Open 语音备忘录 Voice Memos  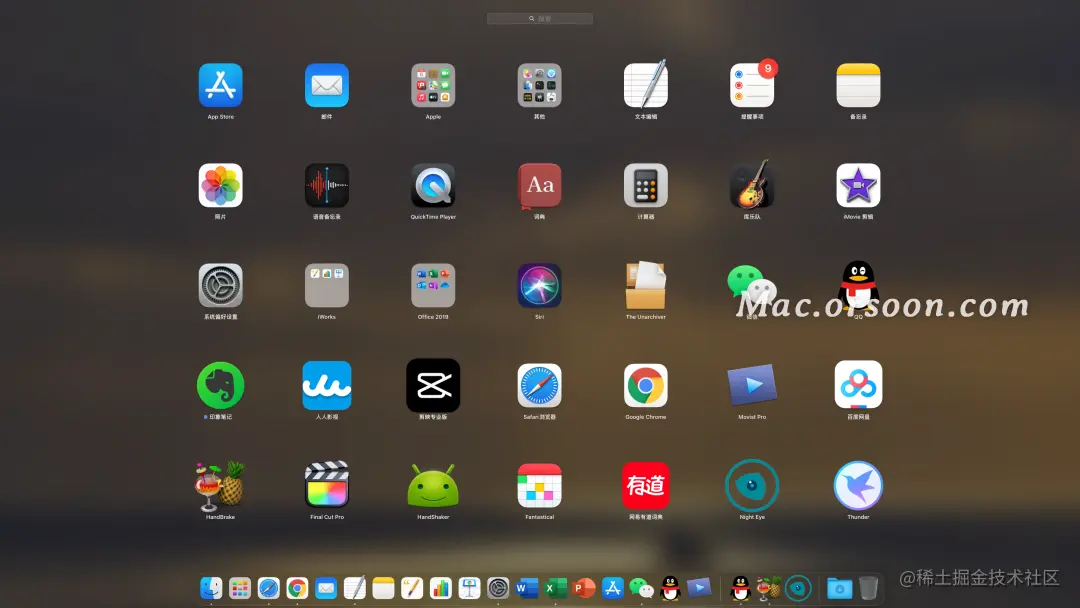tap(326, 185)
